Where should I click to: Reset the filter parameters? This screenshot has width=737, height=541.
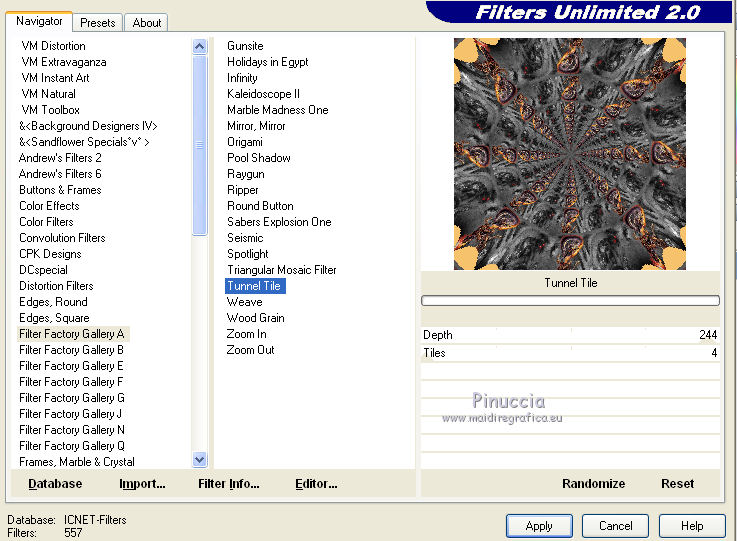pyautogui.click(x=677, y=484)
